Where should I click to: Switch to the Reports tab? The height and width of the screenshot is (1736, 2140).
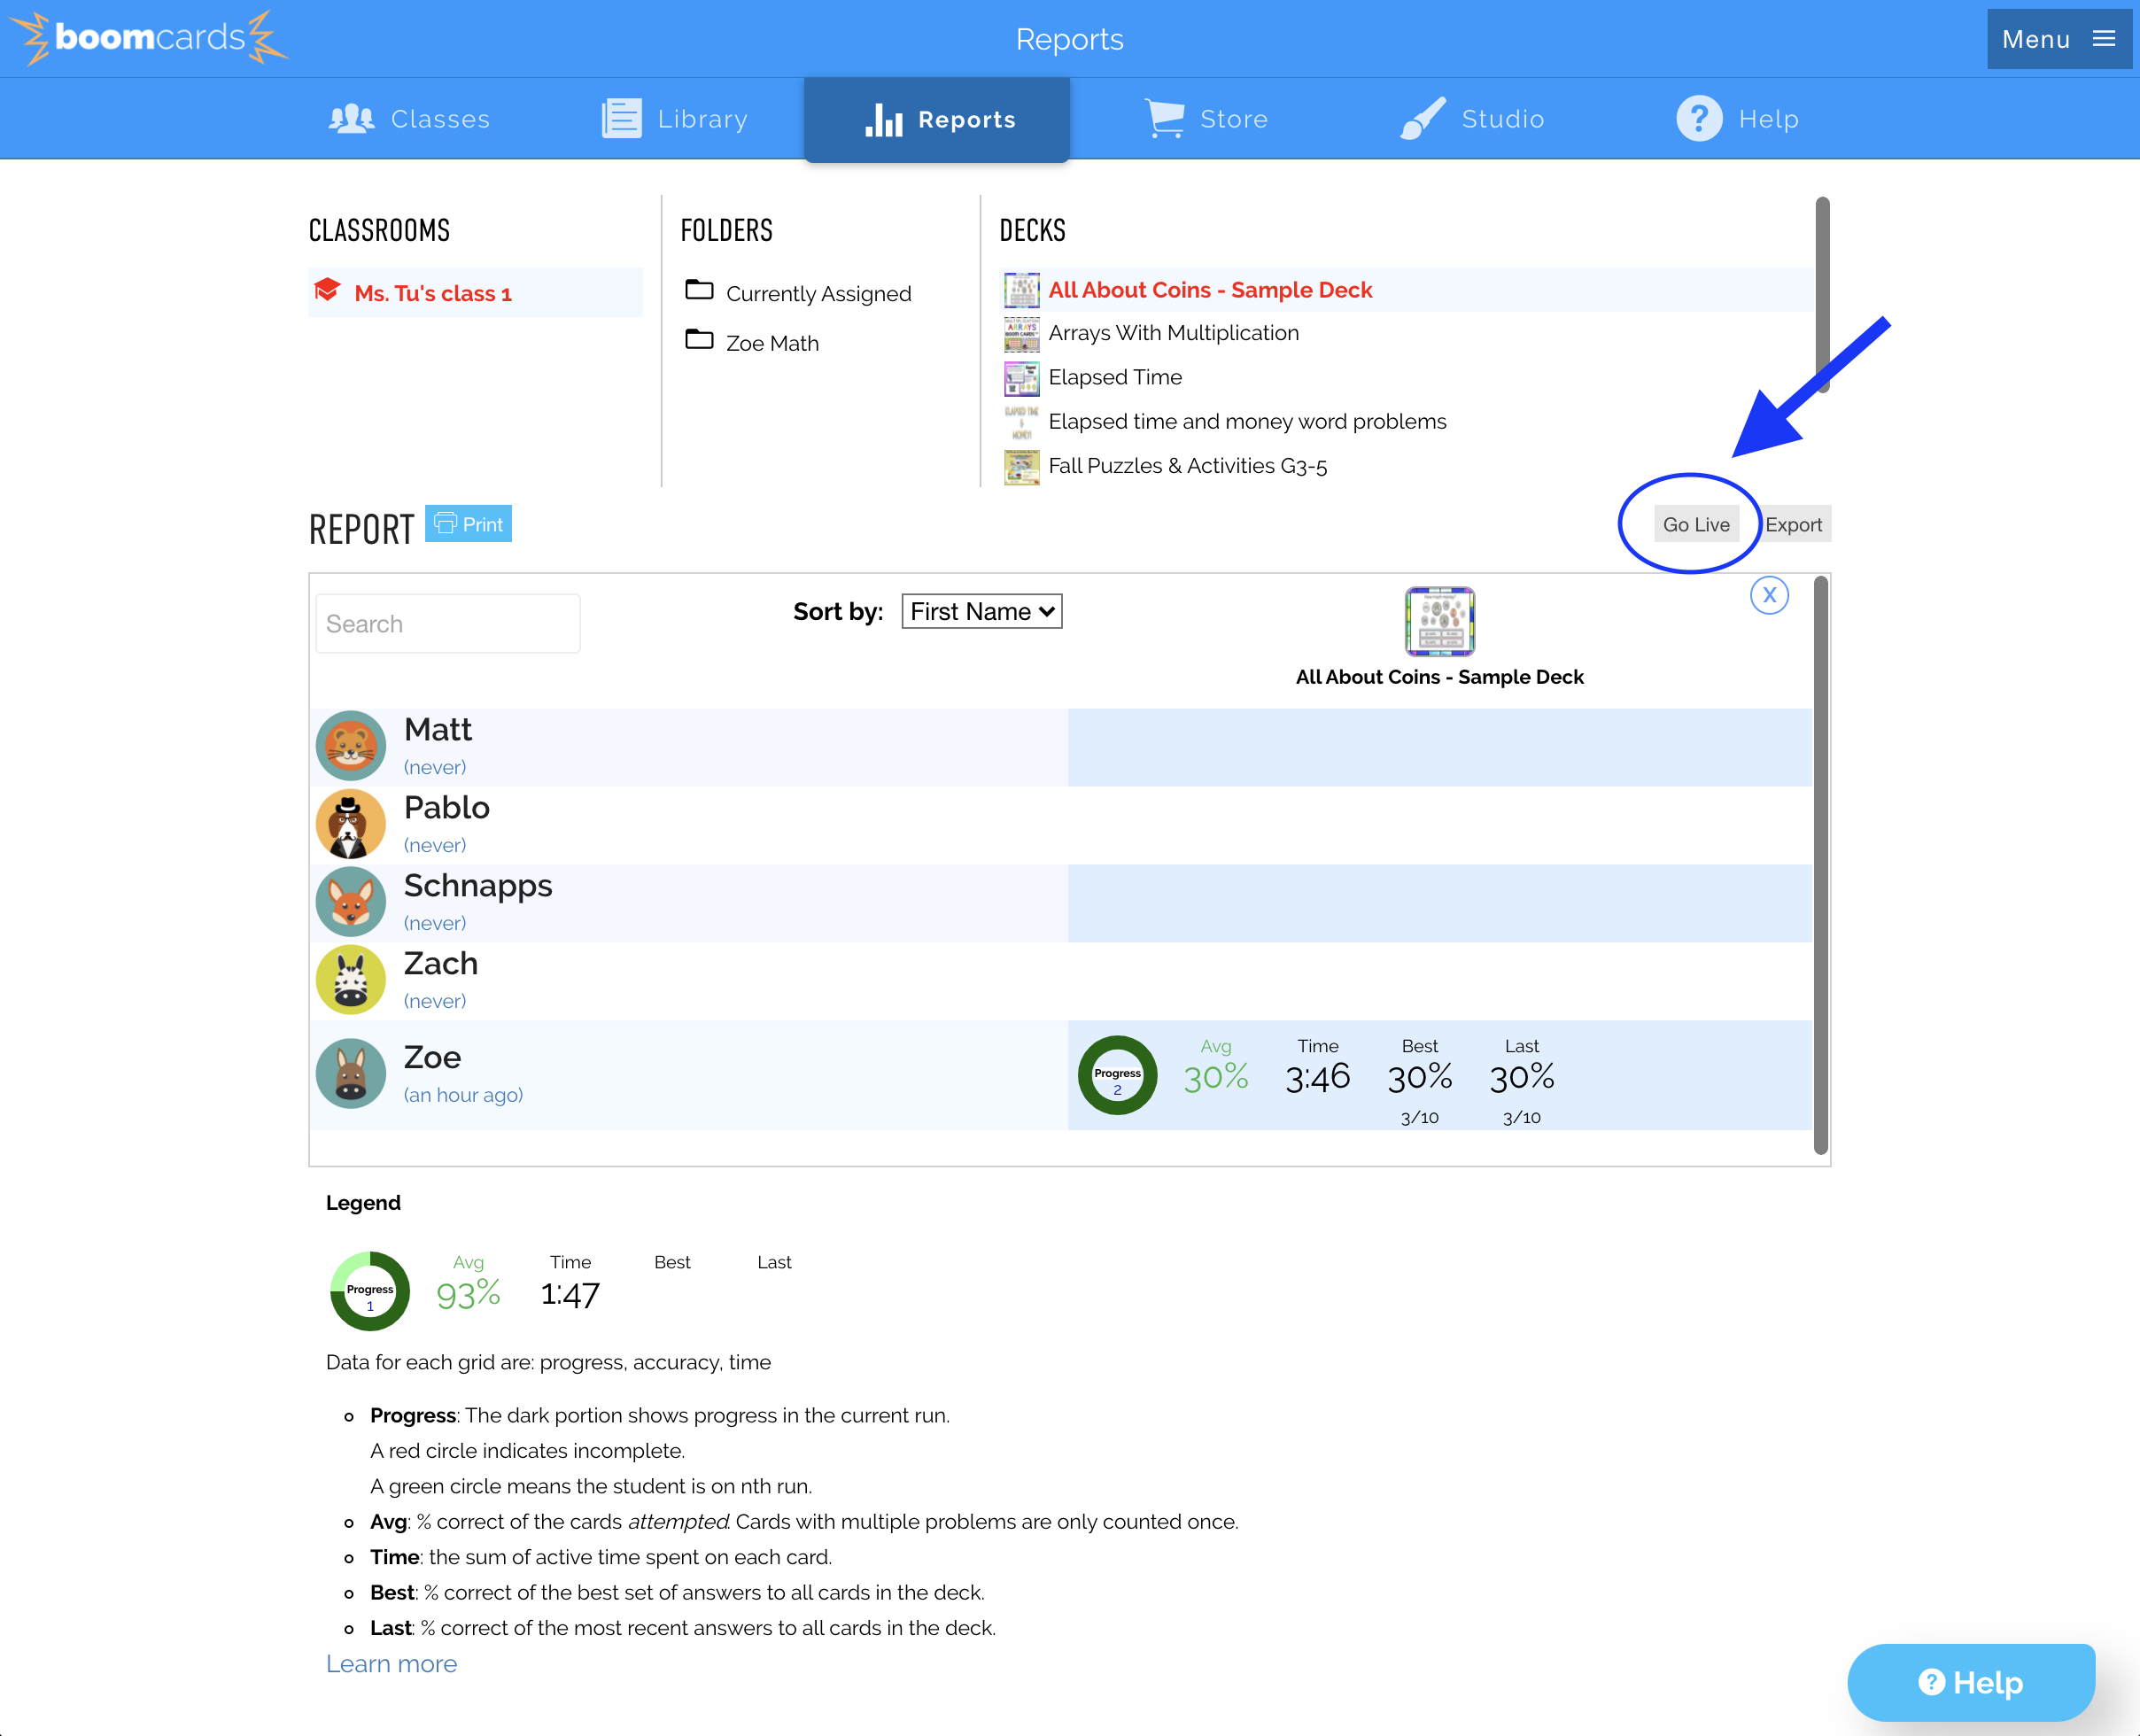click(x=936, y=119)
